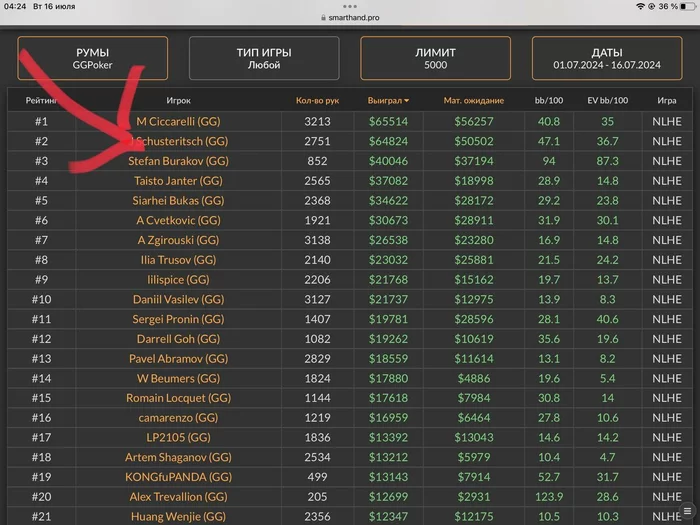
Task: Open the page menu icon in corner
Action: 688,511
